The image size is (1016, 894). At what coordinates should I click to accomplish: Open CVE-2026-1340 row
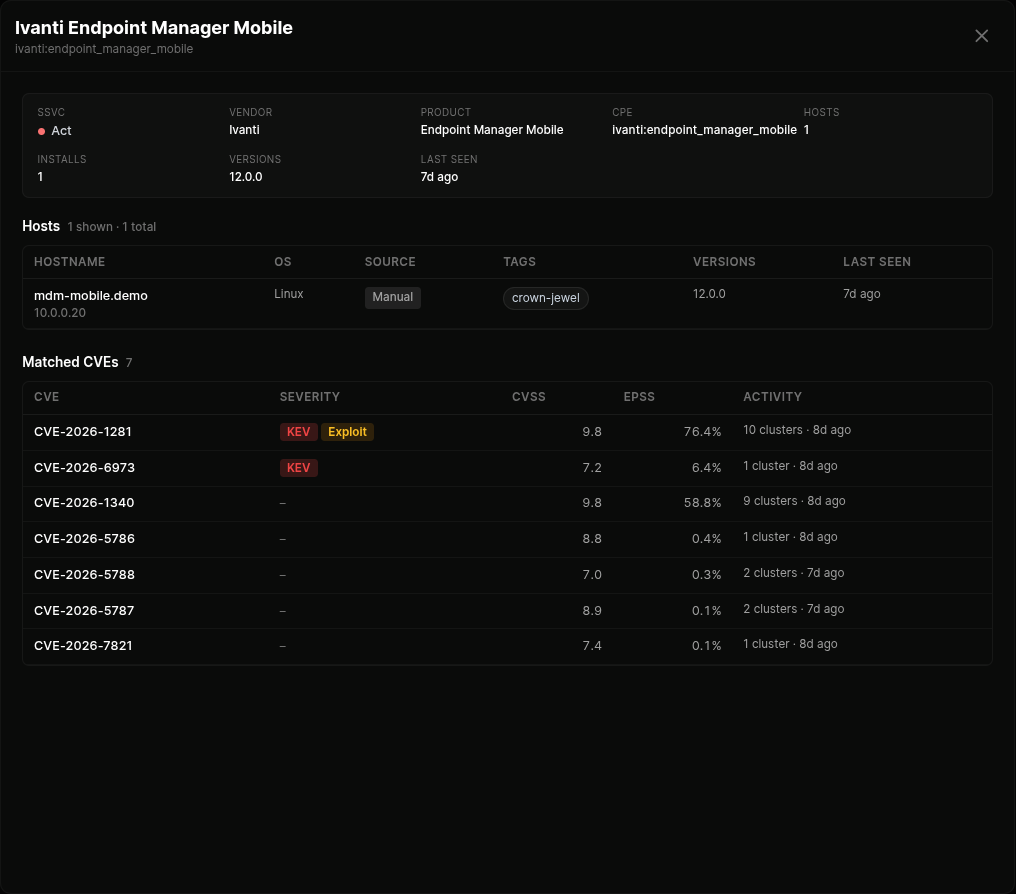tap(507, 503)
